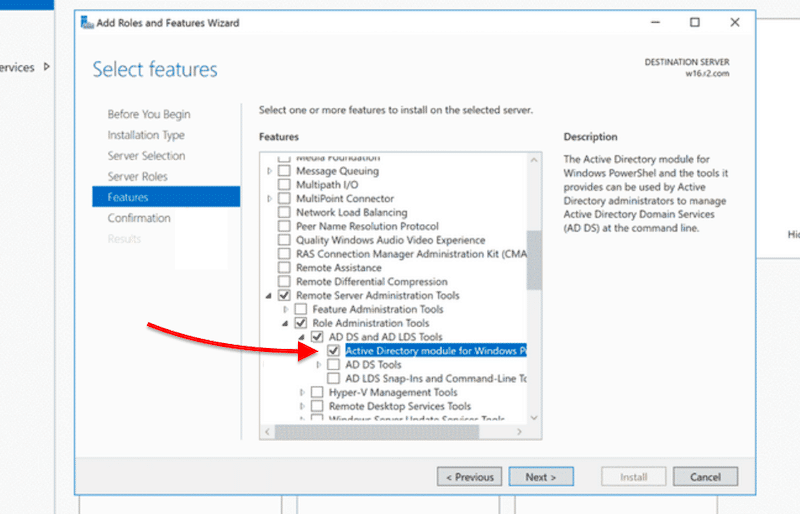Maximize the wizard window
800x514 pixels.
[x=695, y=22]
